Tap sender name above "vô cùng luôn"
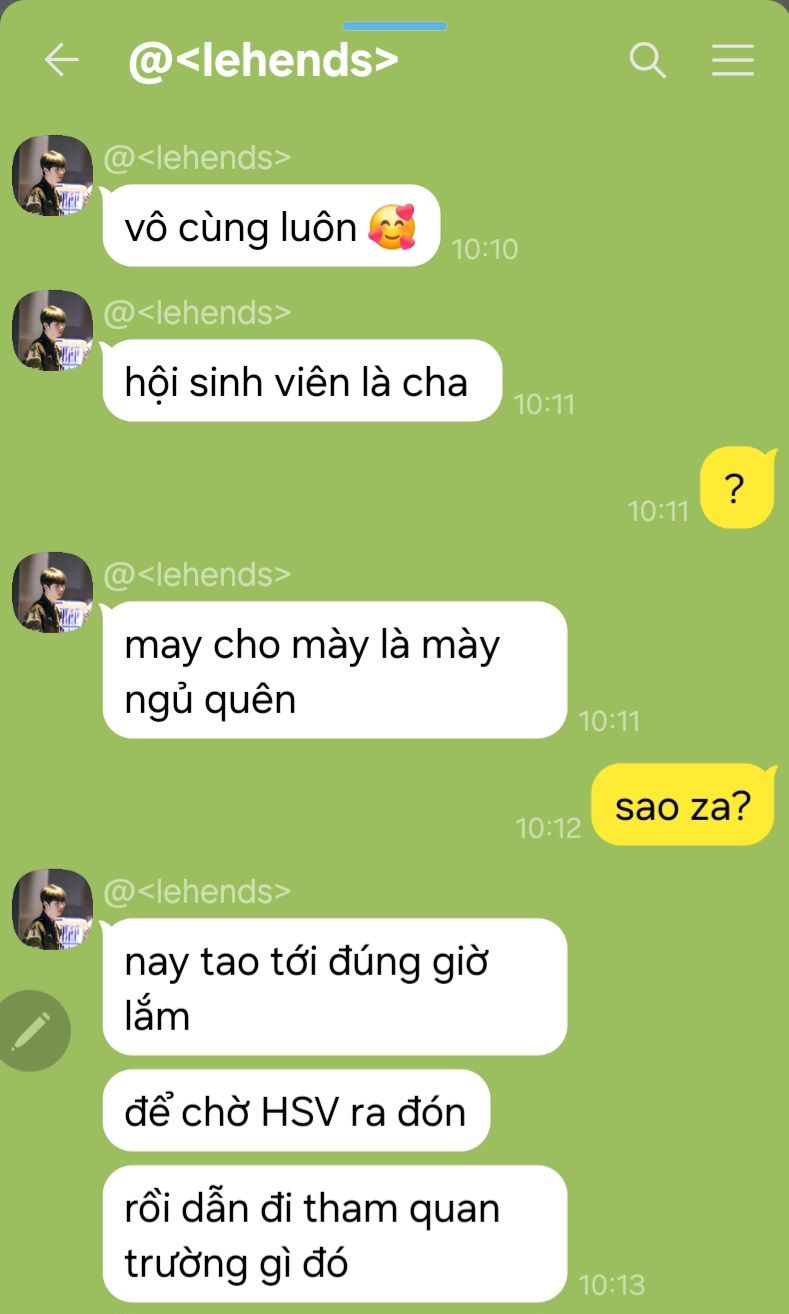789x1314 pixels. tap(197, 158)
